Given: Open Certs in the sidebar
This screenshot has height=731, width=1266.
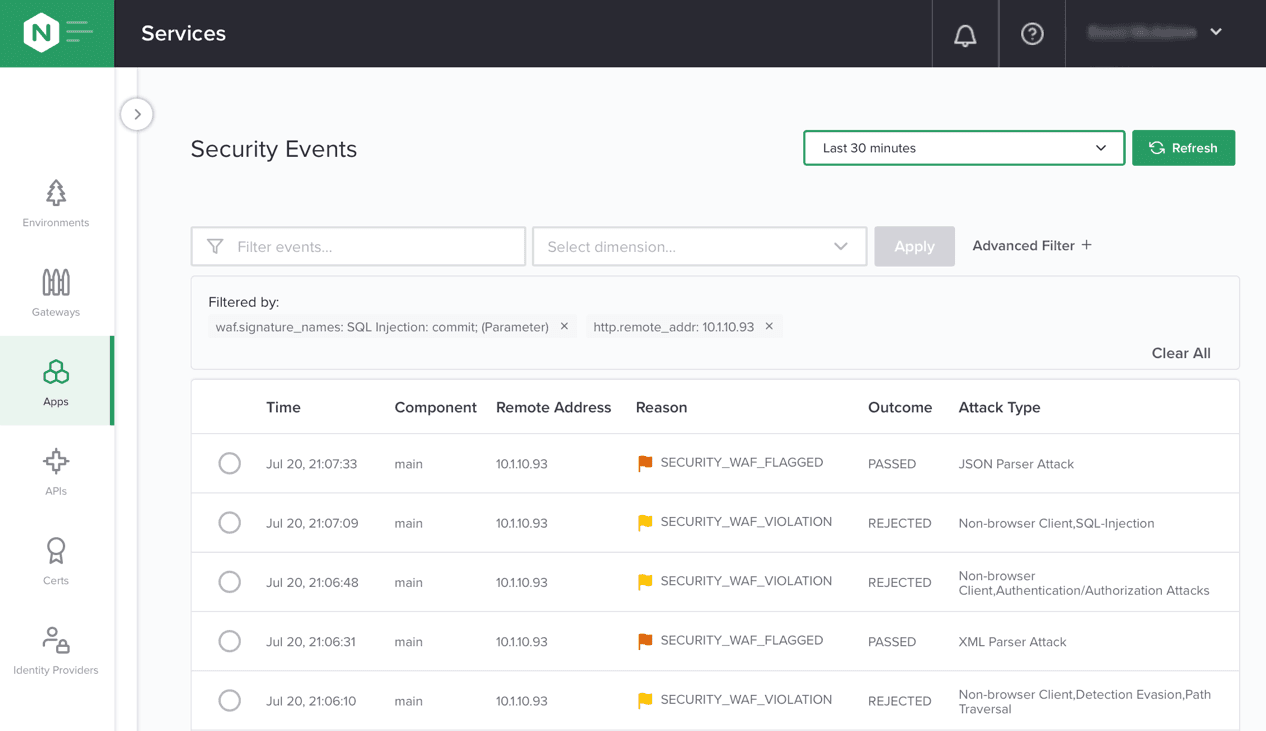Looking at the screenshot, I should 56,560.
